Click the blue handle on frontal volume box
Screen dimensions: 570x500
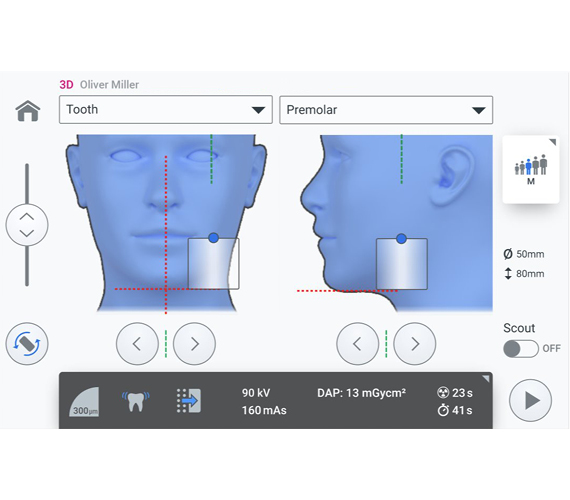pos(214,238)
